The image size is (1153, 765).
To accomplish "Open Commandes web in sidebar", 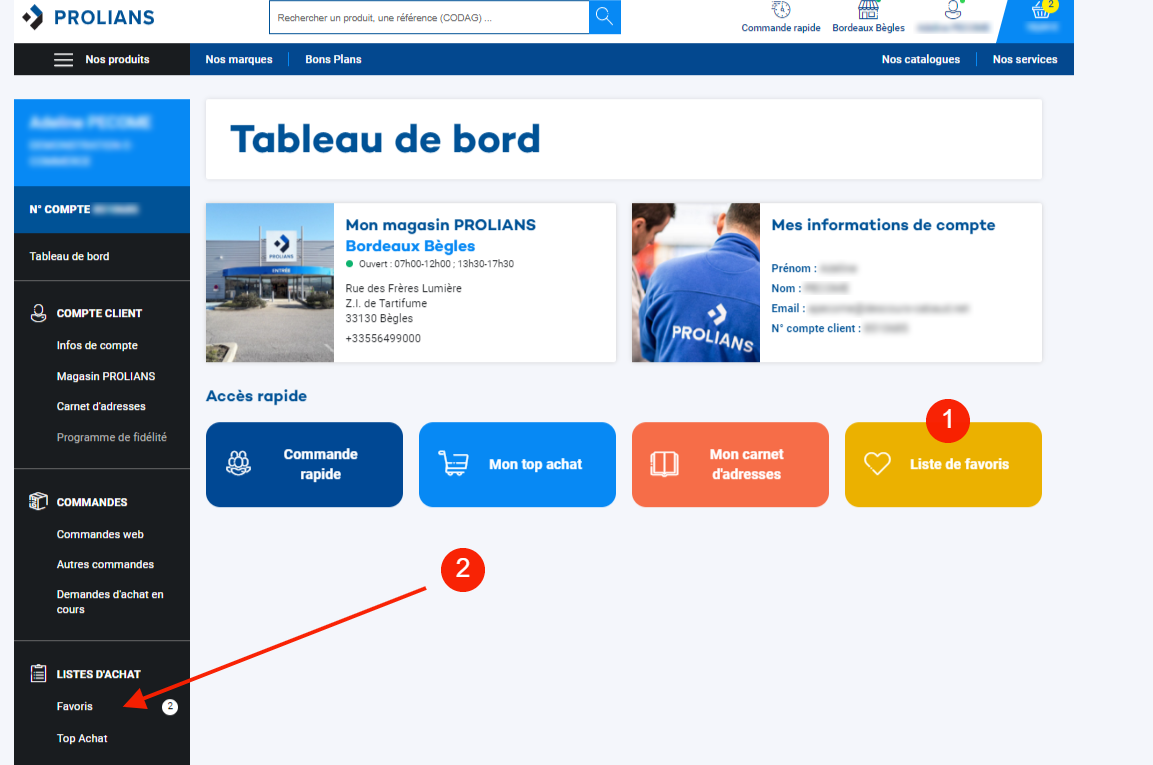I will (x=100, y=534).
